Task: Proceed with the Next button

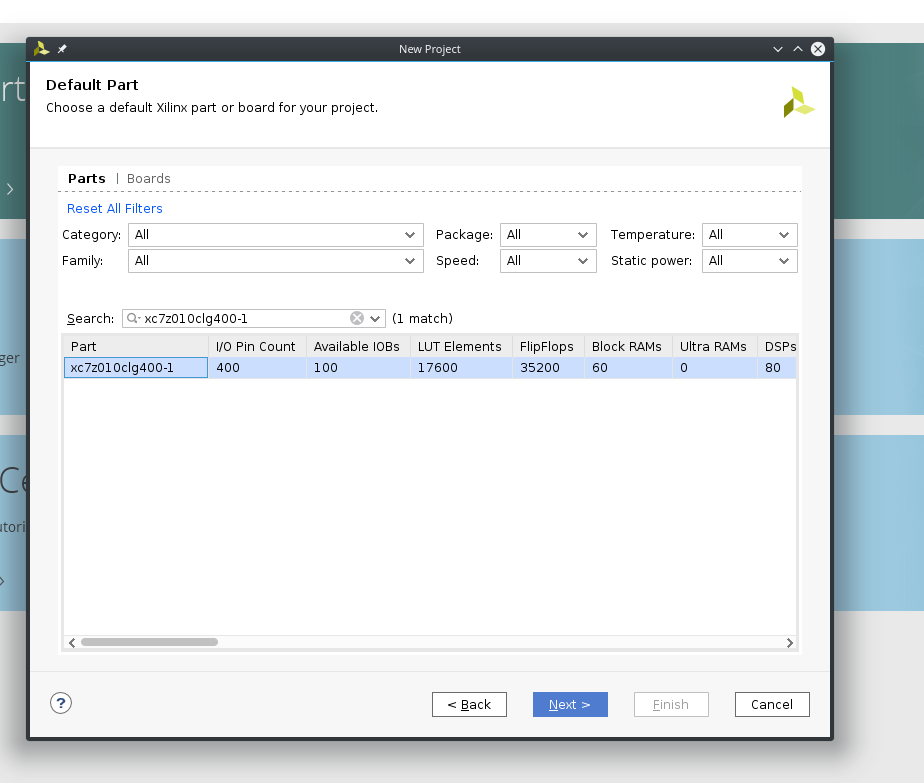Action: click(x=570, y=705)
